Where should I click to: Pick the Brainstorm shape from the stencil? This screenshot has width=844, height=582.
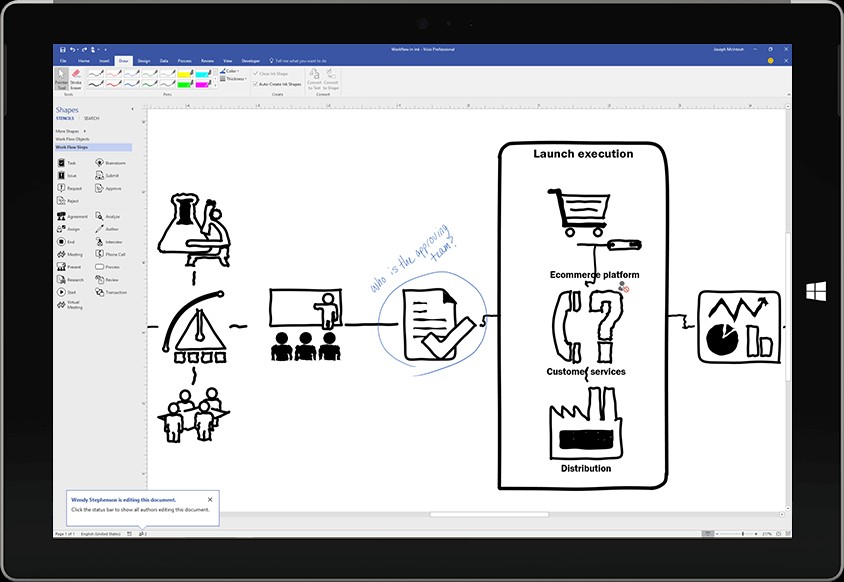tap(100, 162)
